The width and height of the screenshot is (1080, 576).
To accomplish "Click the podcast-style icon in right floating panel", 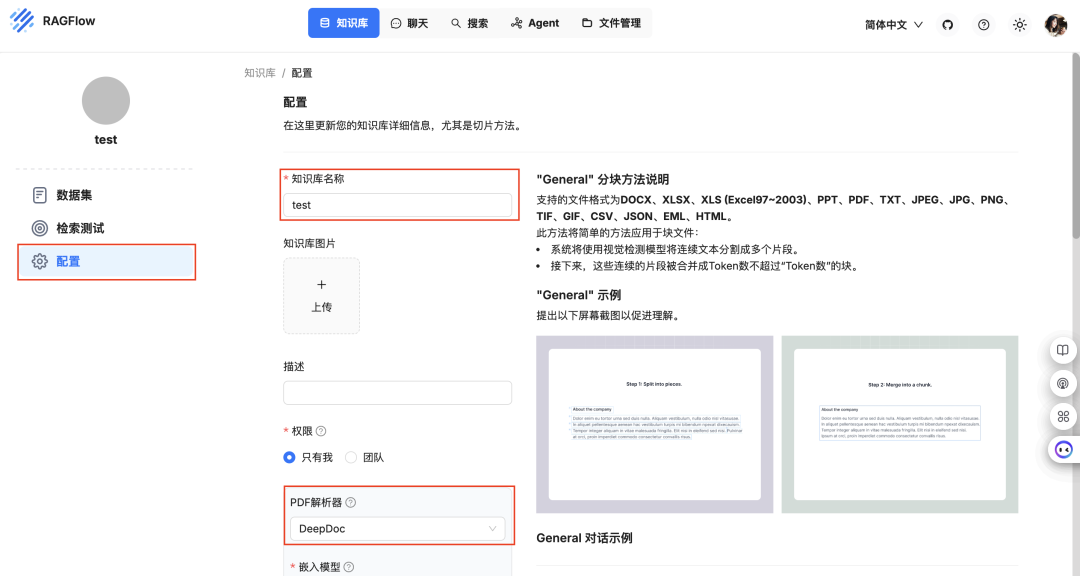I will pyautogui.click(x=1063, y=383).
